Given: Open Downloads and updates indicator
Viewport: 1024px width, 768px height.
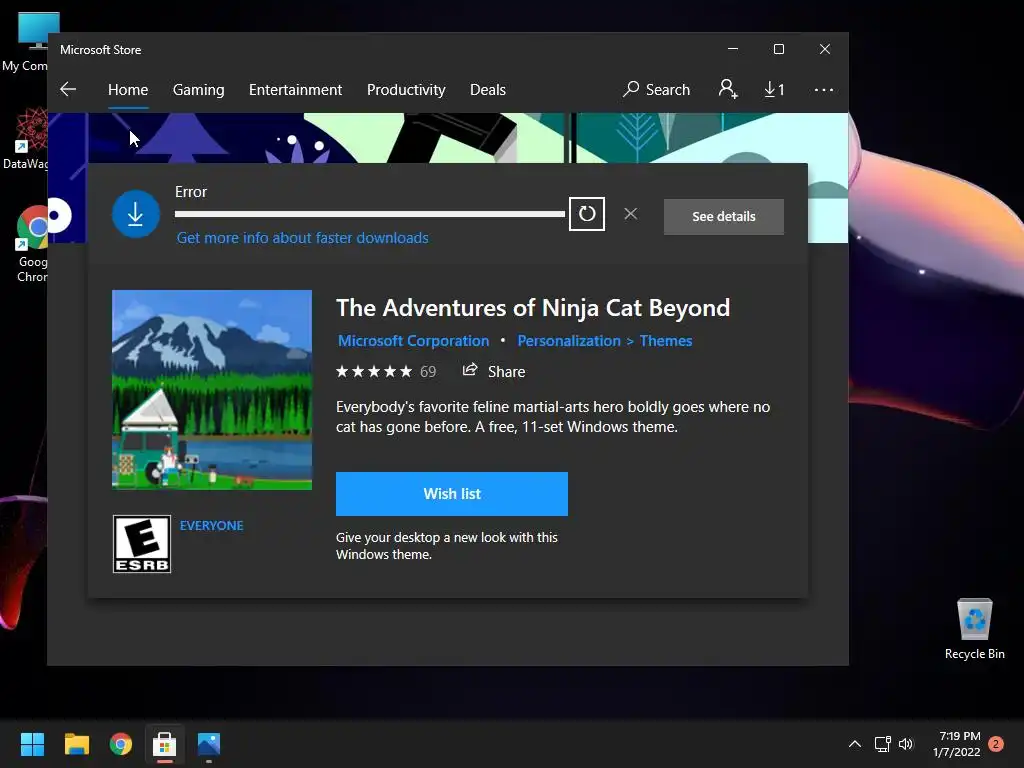Looking at the screenshot, I should [774, 89].
